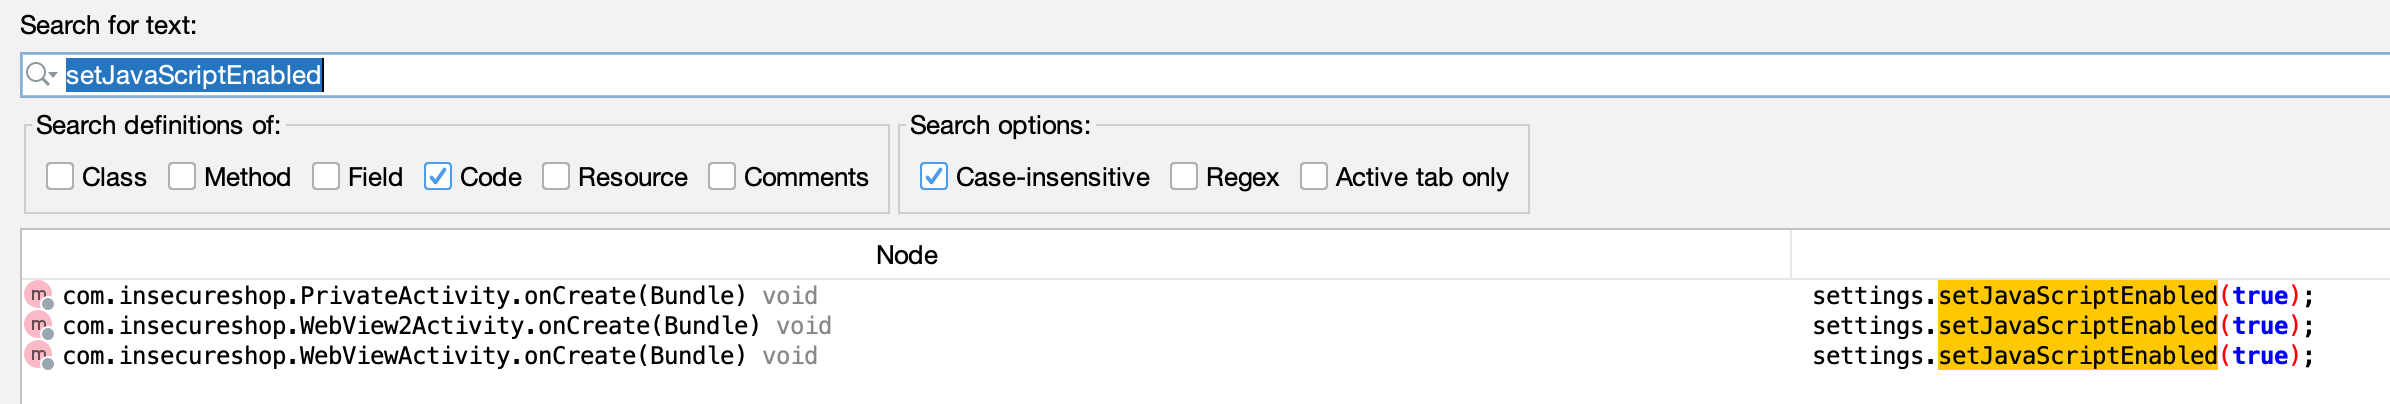
Task: Click the search magnifier icon in text field
Action: point(36,75)
